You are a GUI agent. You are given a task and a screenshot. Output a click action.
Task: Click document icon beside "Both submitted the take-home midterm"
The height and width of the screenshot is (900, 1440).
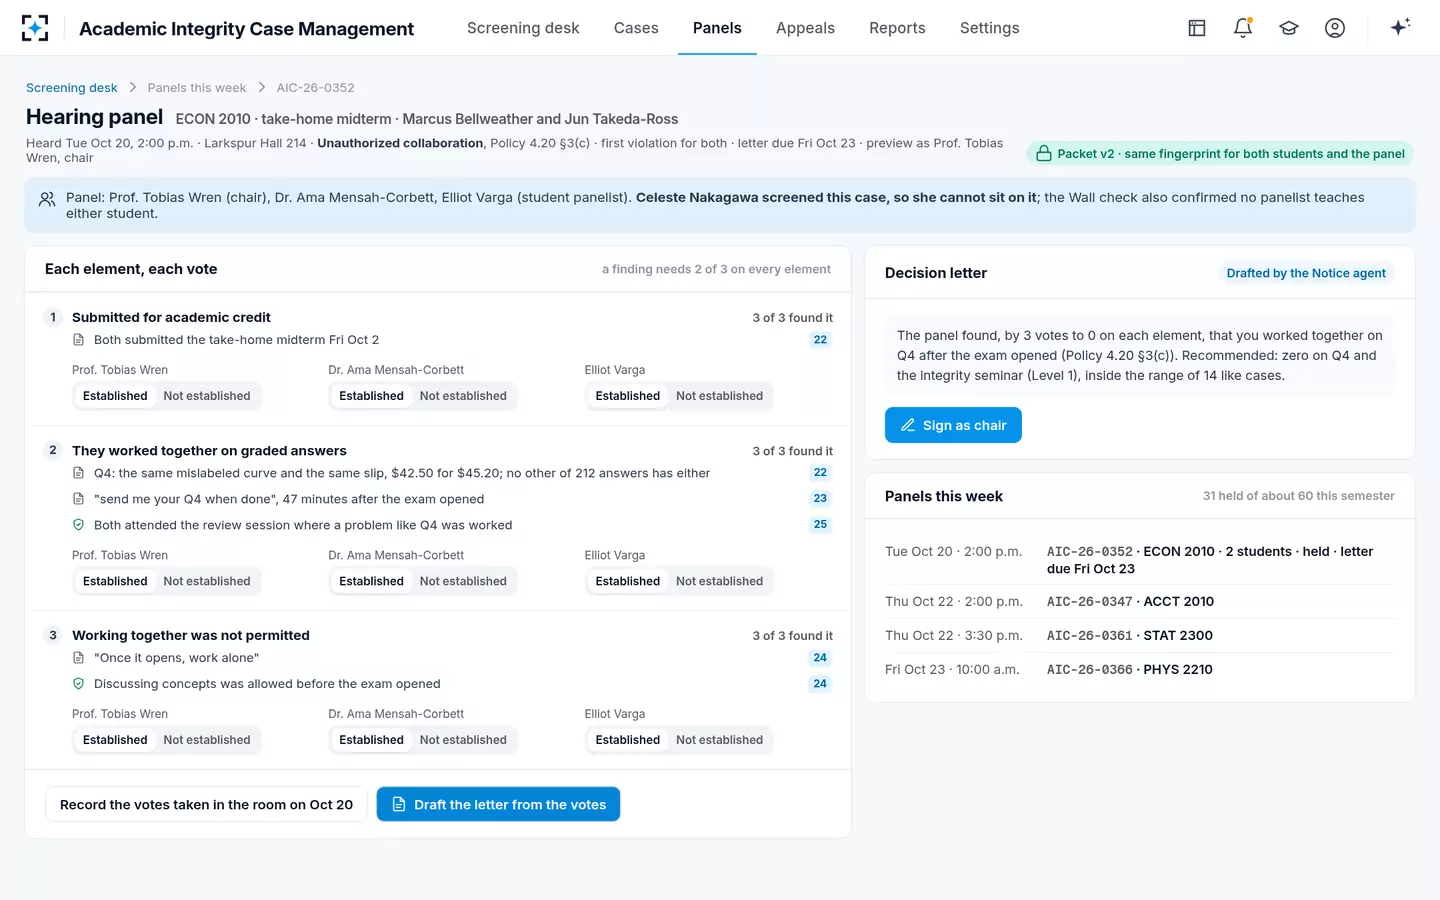pos(79,340)
